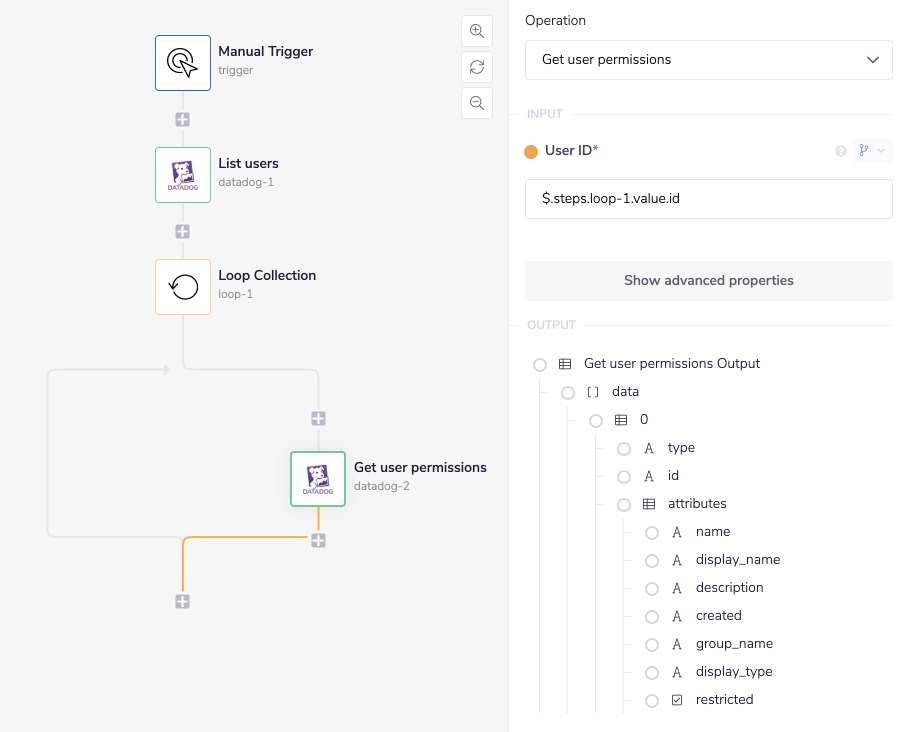Click the OUTPUT section header
The image size is (908, 732).
coord(550,324)
